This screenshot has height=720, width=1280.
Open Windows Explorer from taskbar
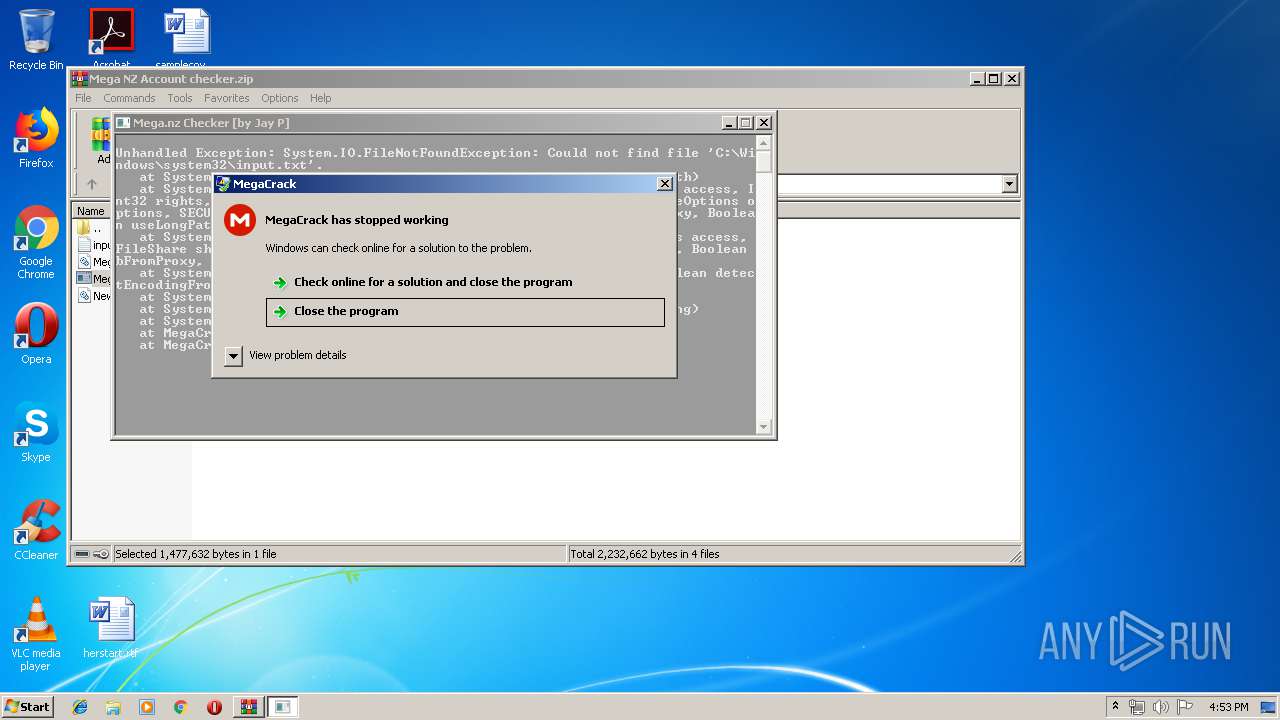pyautogui.click(x=113, y=707)
